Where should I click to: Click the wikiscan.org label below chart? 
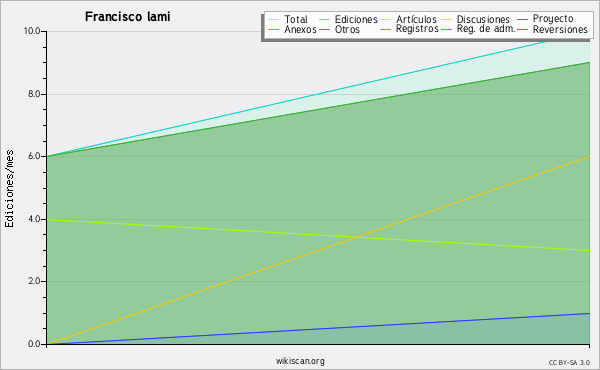300,361
